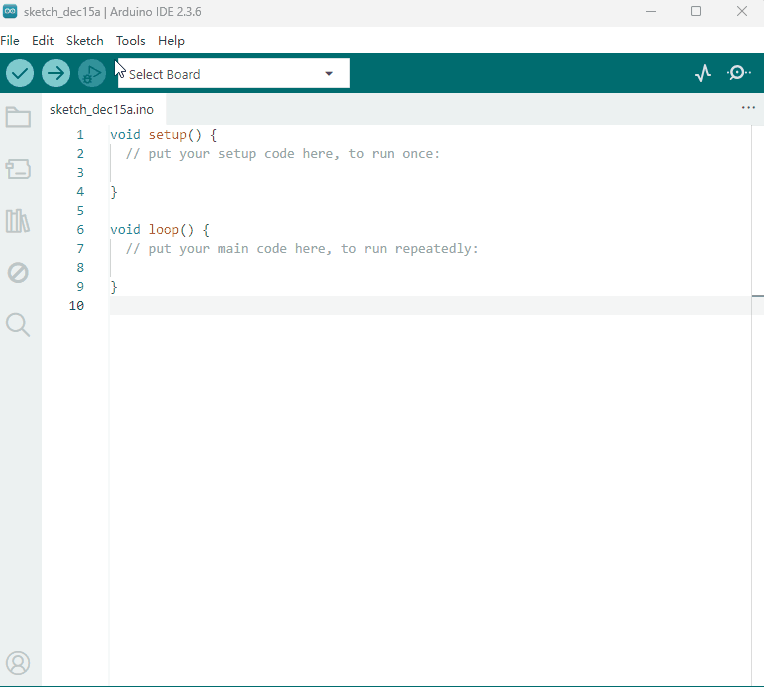
Task: Open the File menu
Action: click(x=10, y=41)
